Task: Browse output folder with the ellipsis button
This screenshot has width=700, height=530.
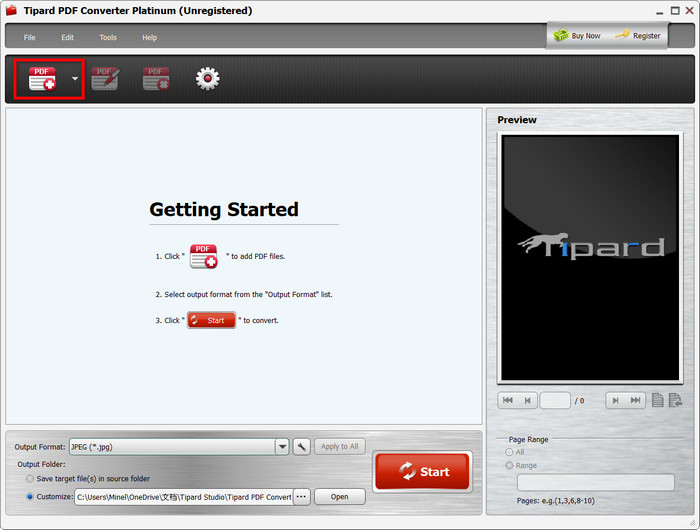Action: click(x=302, y=497)
